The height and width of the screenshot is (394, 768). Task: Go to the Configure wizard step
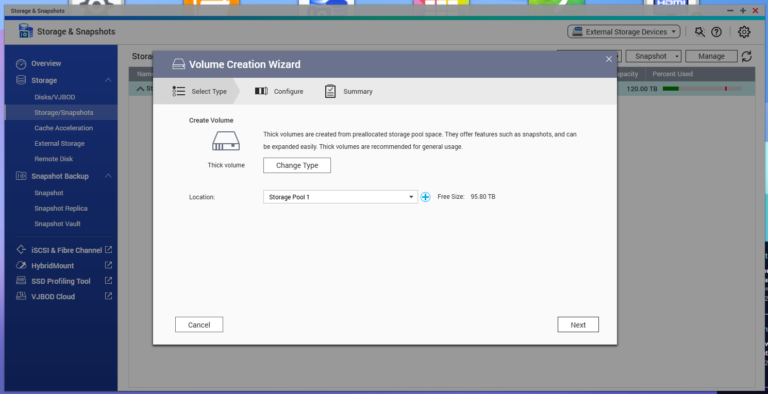pyautogui.click(x=279, y=91)
